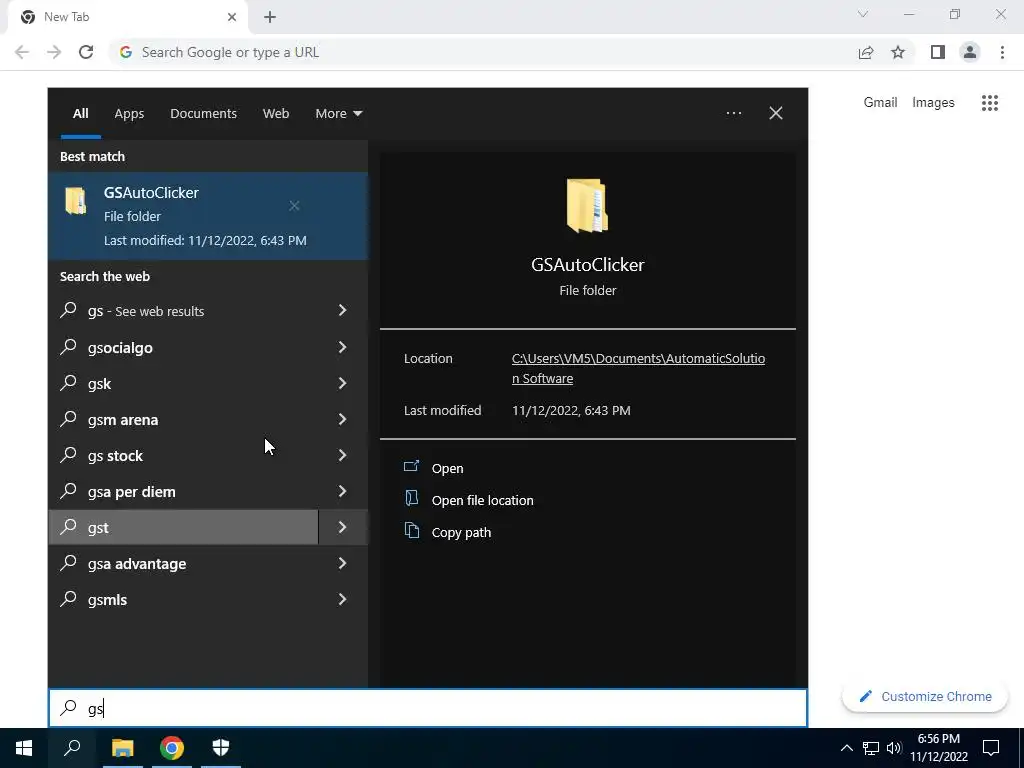Open network status tray icon
Viewport: 1024px width, 768px height.
point(871,748)
